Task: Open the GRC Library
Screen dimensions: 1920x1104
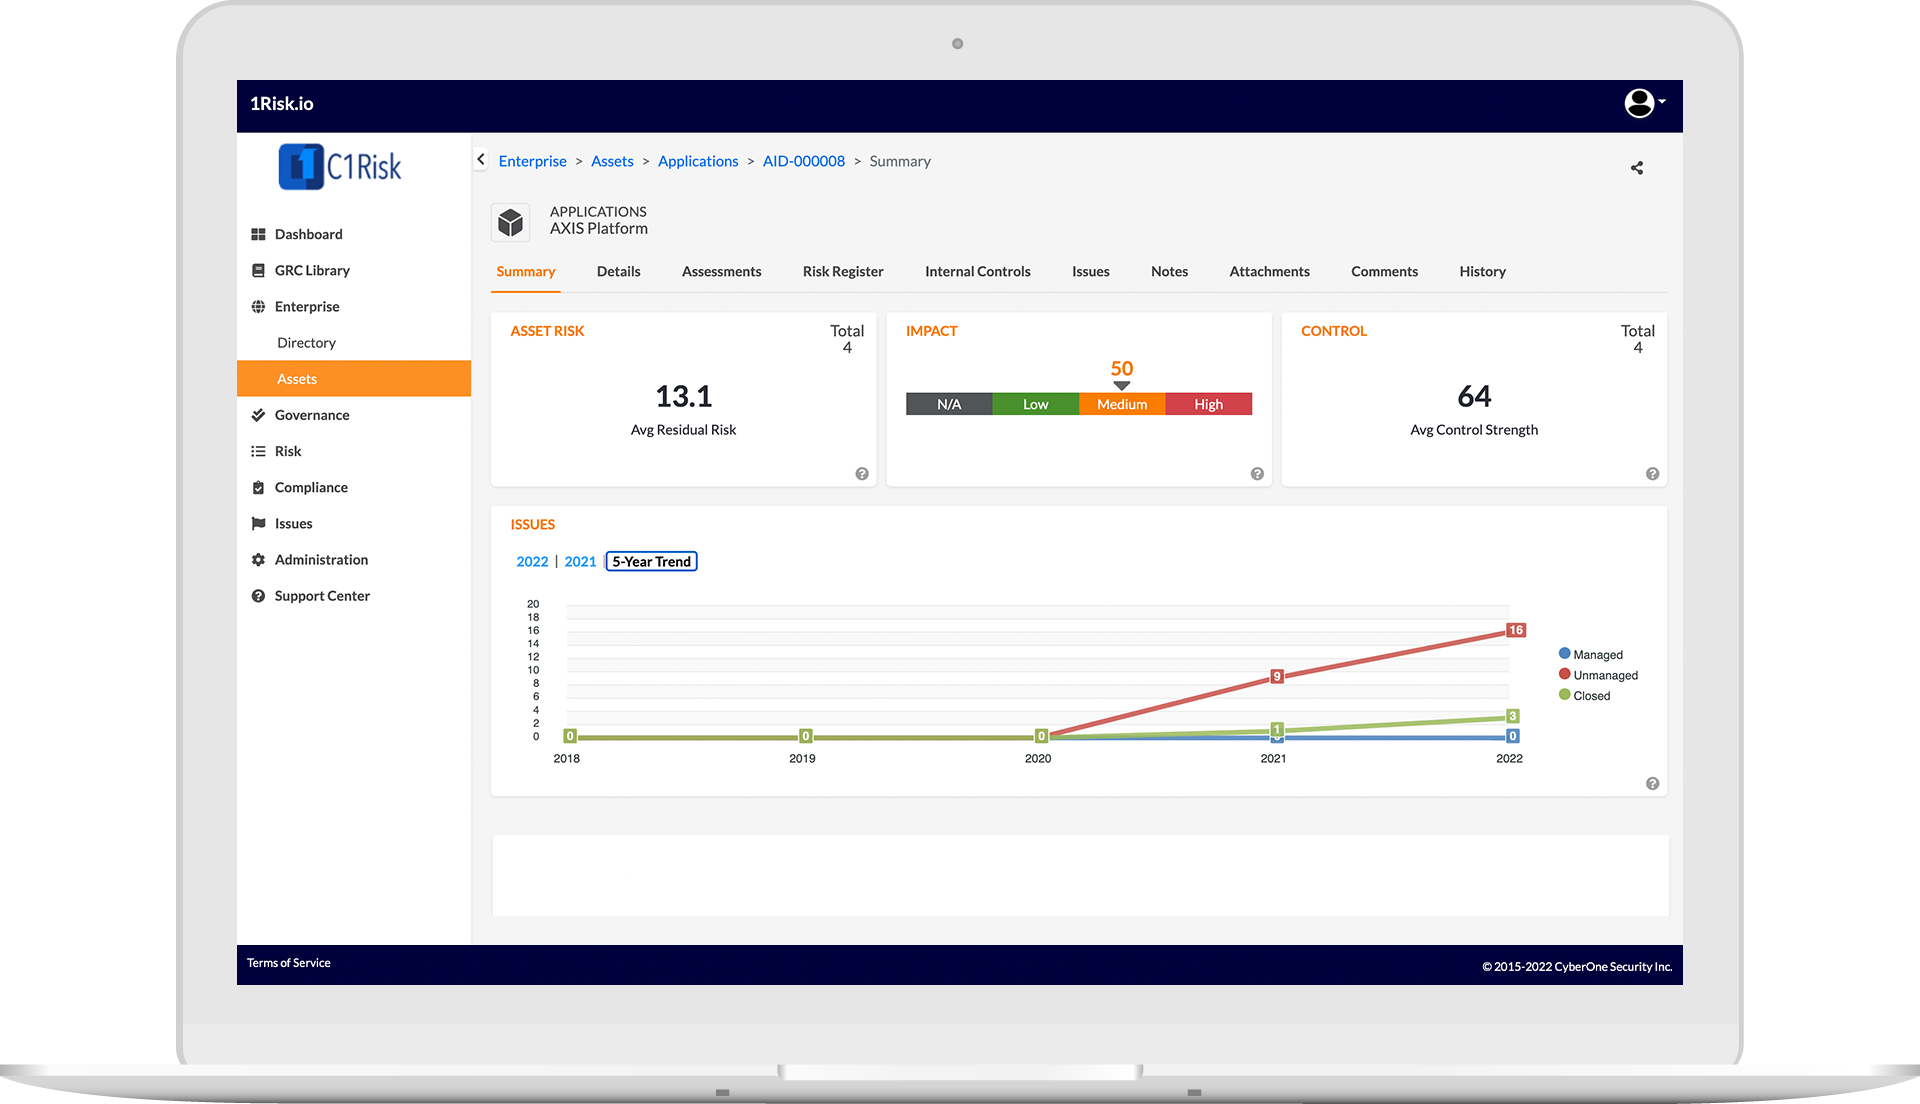Action: (x=311, y=270)
